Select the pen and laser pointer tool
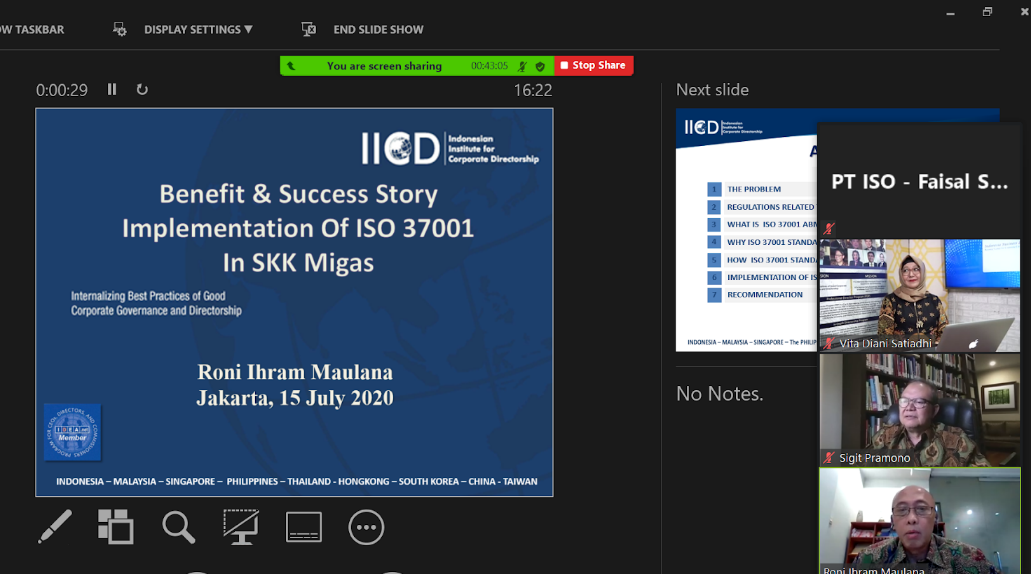The image size is (1031, 574). pos(55,526)
